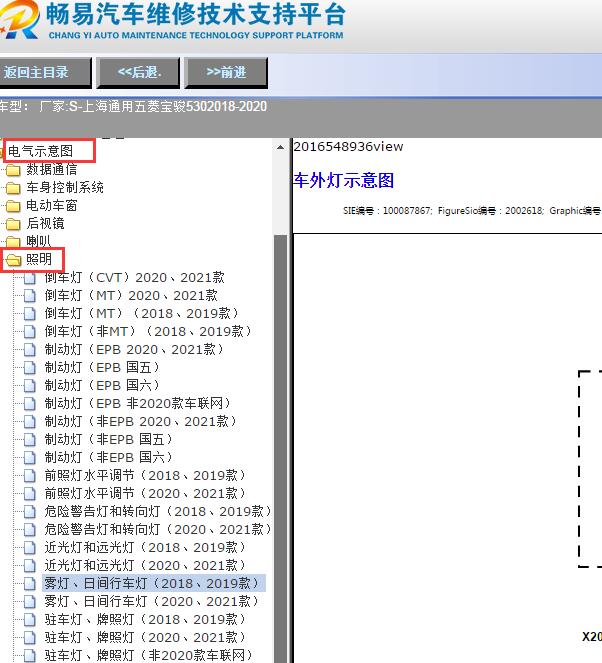Open the 电动车窗 folder icon
The height and width of the screenshot is (663, 602).
pos(13,206)
